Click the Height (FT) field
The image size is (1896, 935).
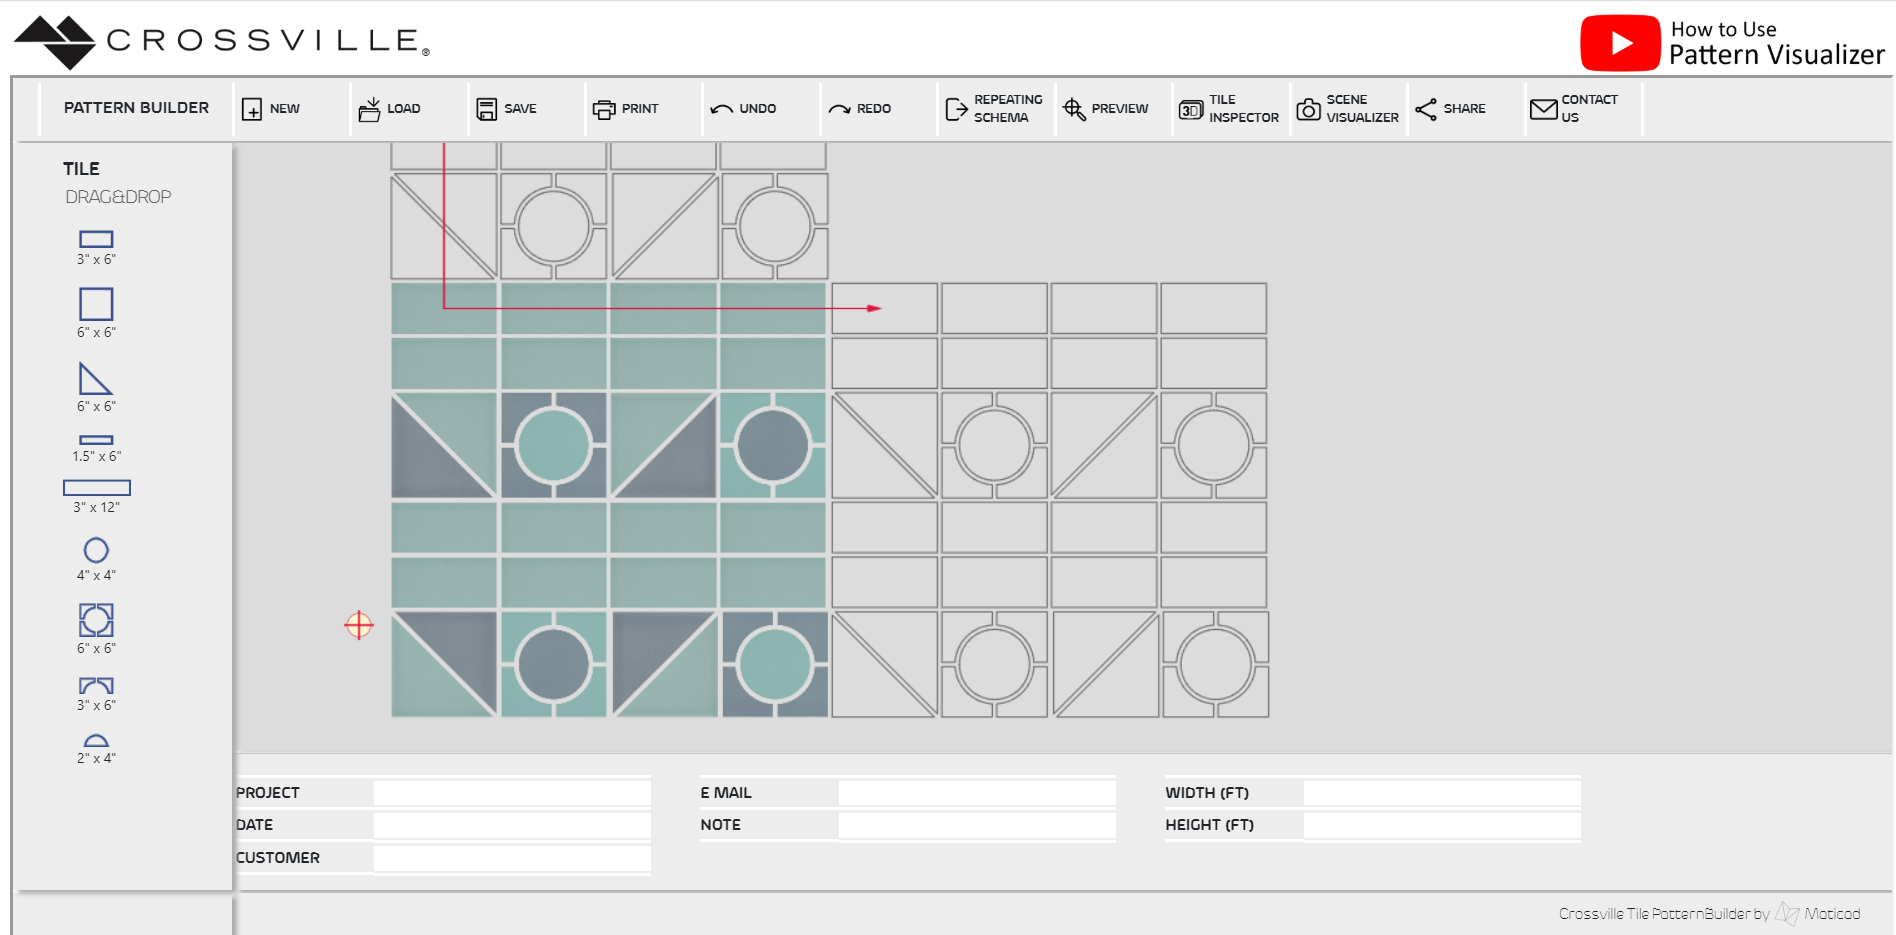[1442, 825]
